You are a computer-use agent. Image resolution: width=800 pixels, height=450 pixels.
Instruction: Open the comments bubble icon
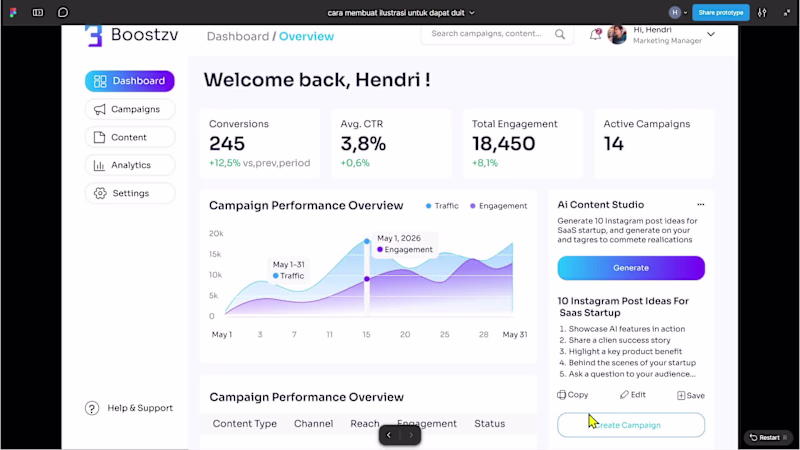click(x=63, y=12)
